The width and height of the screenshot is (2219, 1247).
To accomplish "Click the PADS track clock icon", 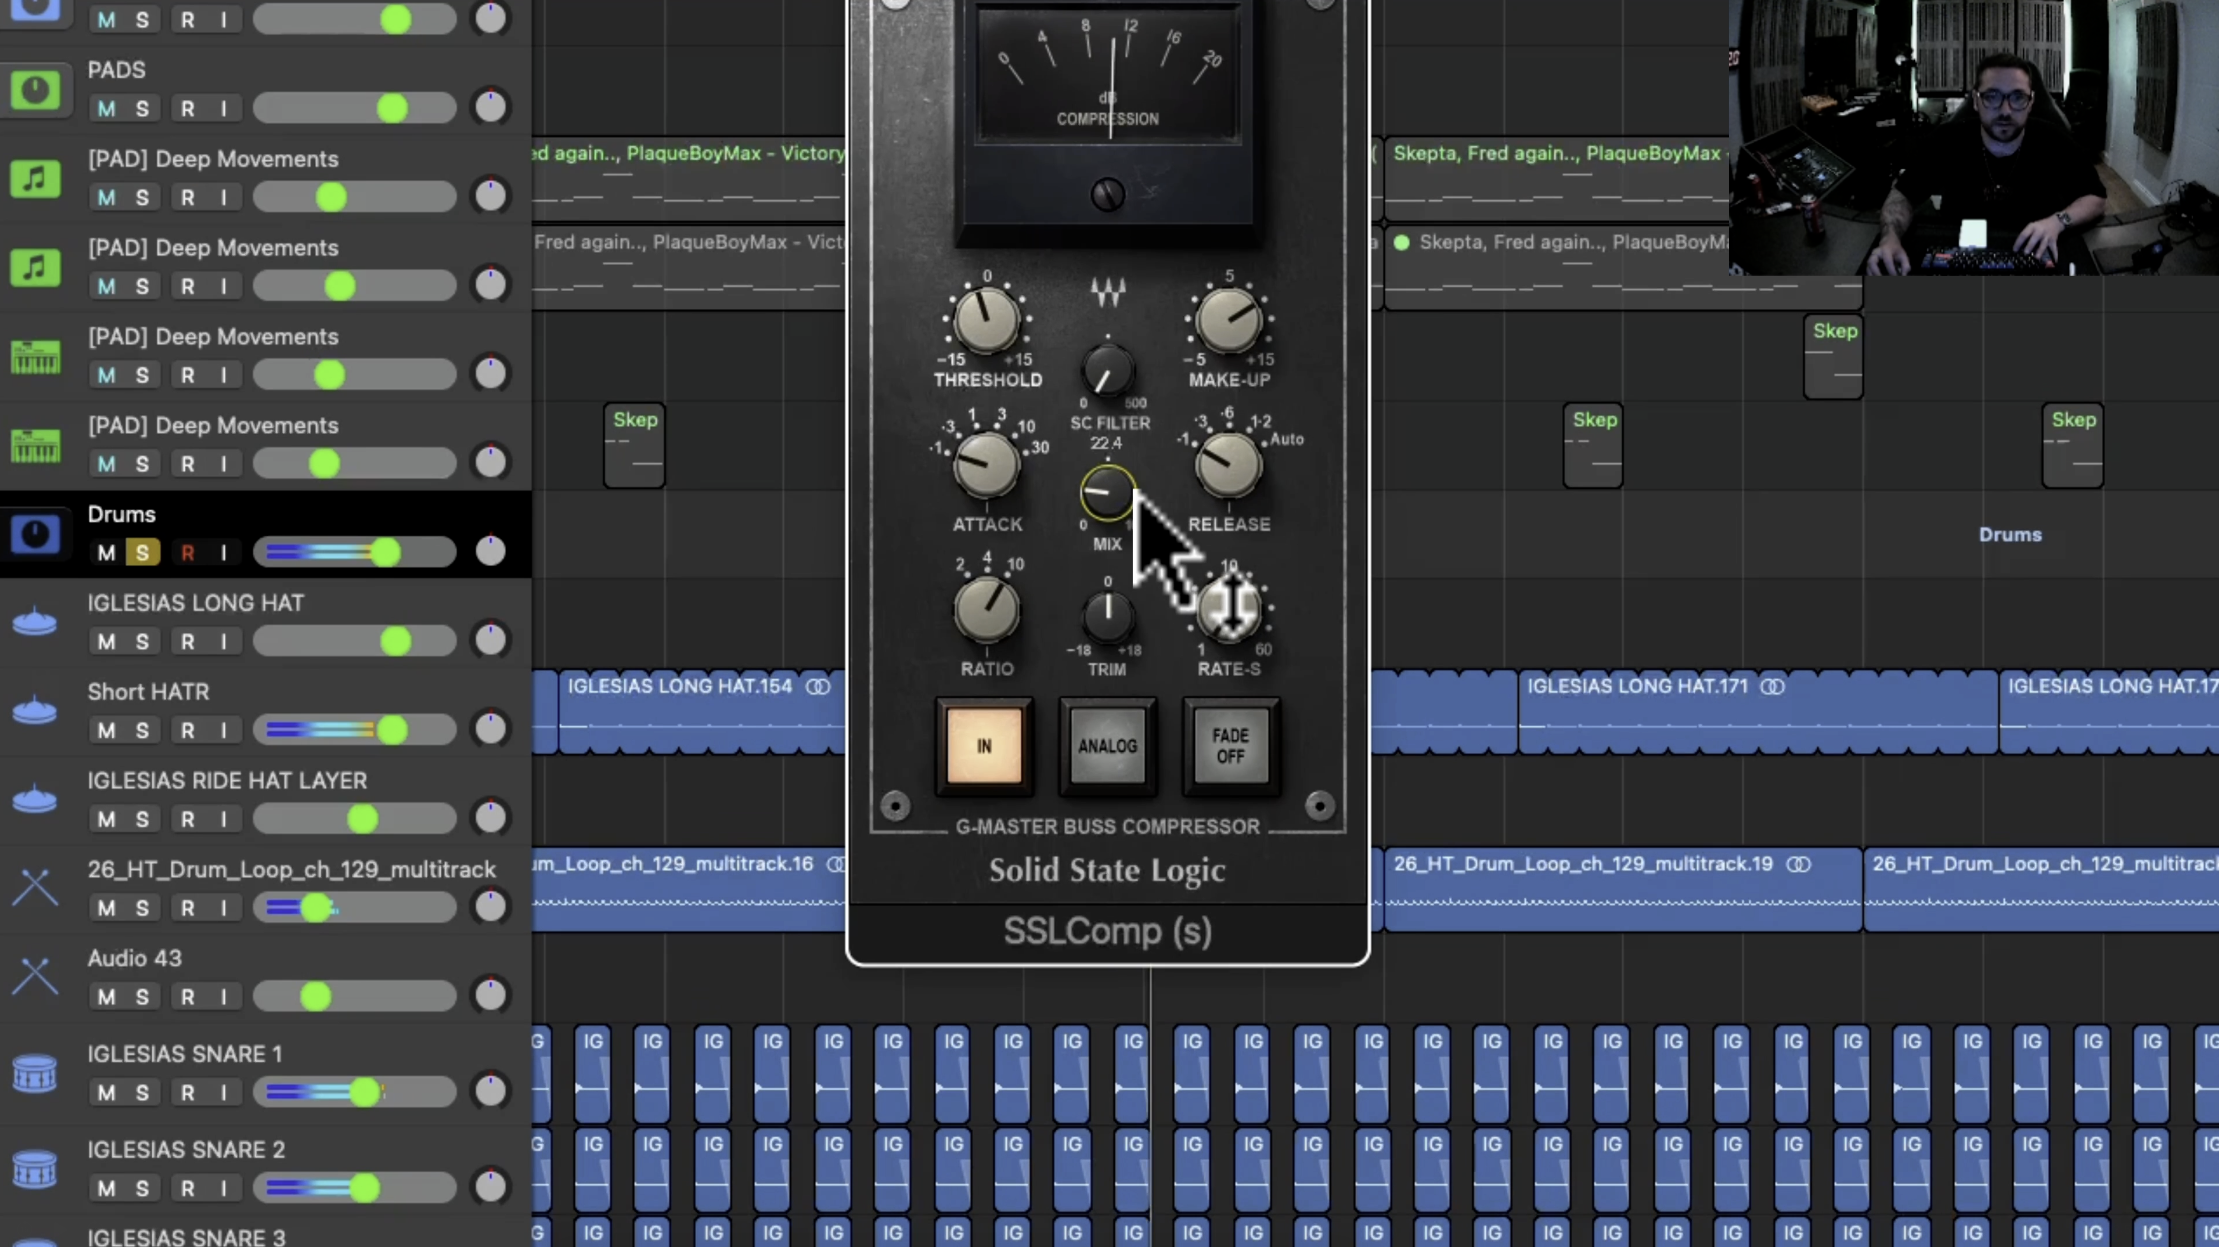I will [35, 90].
